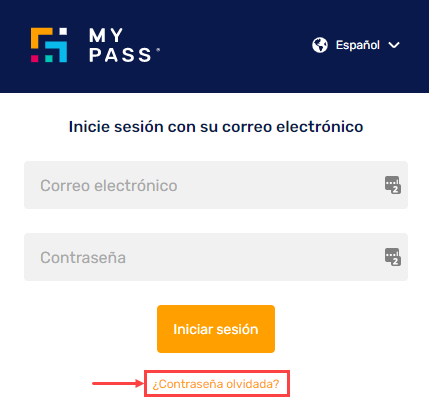Click heading Inicie sesión con su correo electrónico

[216, 127]
